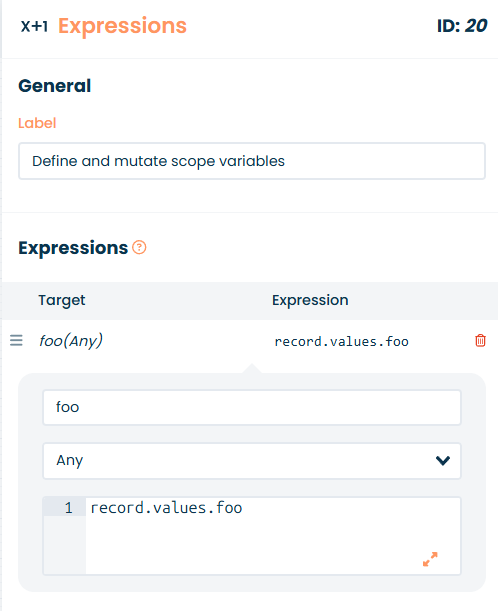Click the orange Label caption
The width and height of the screenshot is (498, 611).
[37, 123]
